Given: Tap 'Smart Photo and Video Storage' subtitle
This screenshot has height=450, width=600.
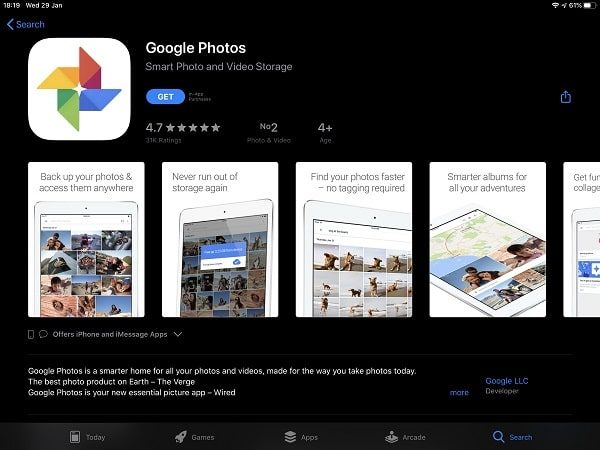Looking at the screenshot, I should pos(219,67).
